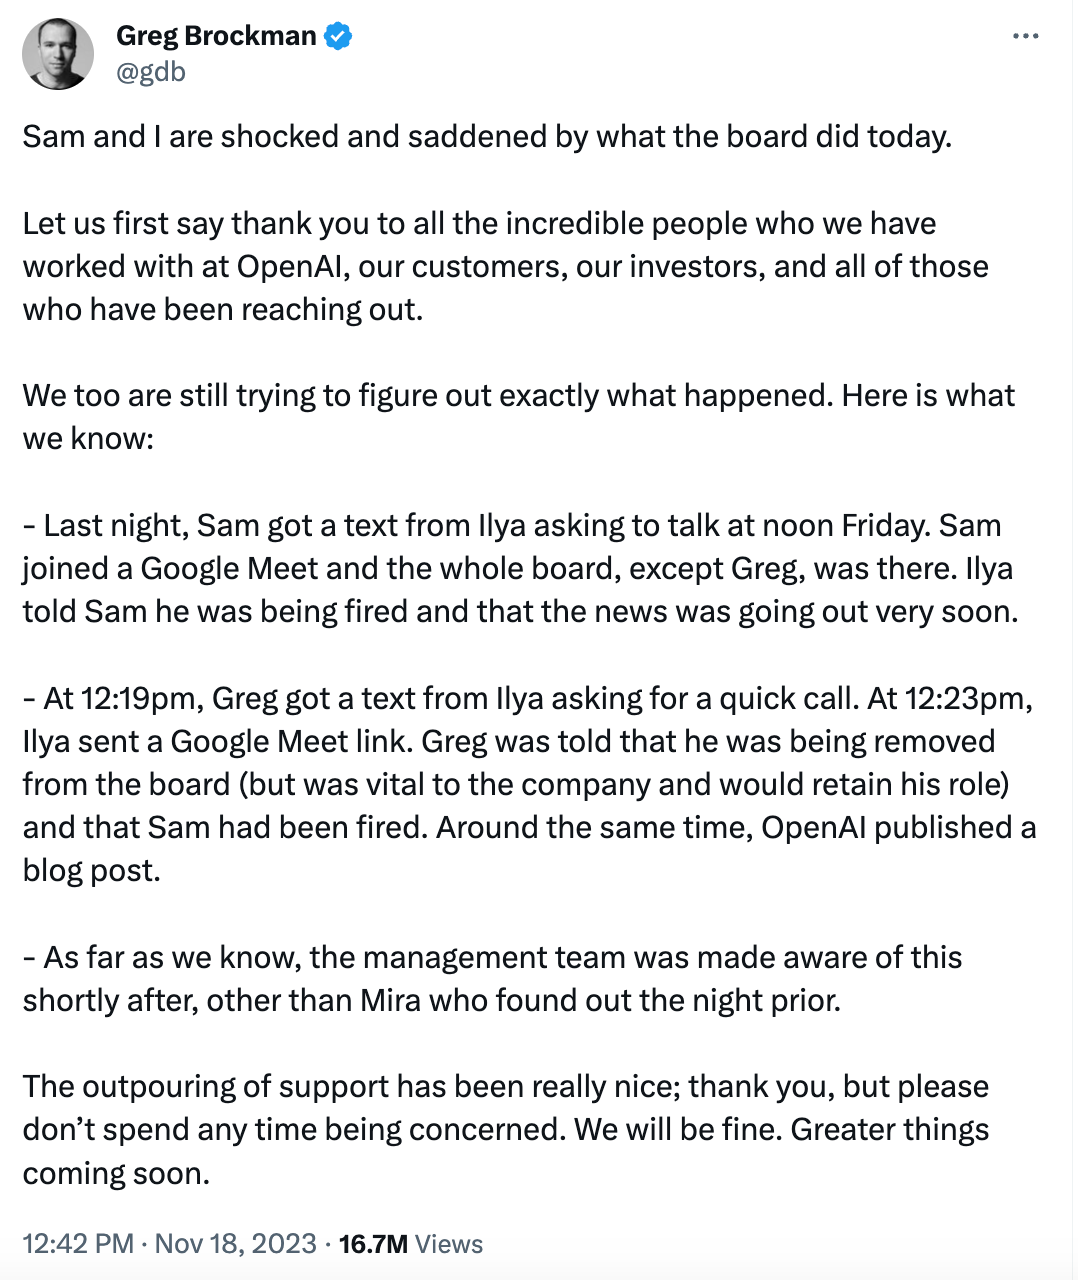Click the opening line about being shocked and saddened
The image size is (1078, 1280).
click(487, 136)
